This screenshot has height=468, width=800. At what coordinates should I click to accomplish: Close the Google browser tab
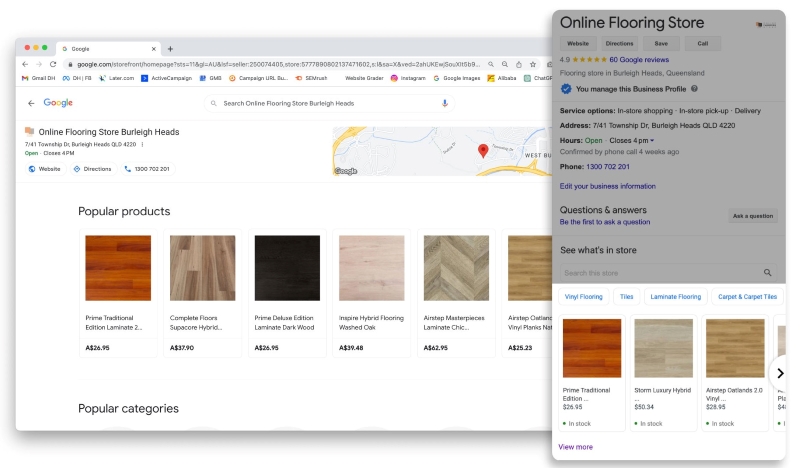pos(154,49)
